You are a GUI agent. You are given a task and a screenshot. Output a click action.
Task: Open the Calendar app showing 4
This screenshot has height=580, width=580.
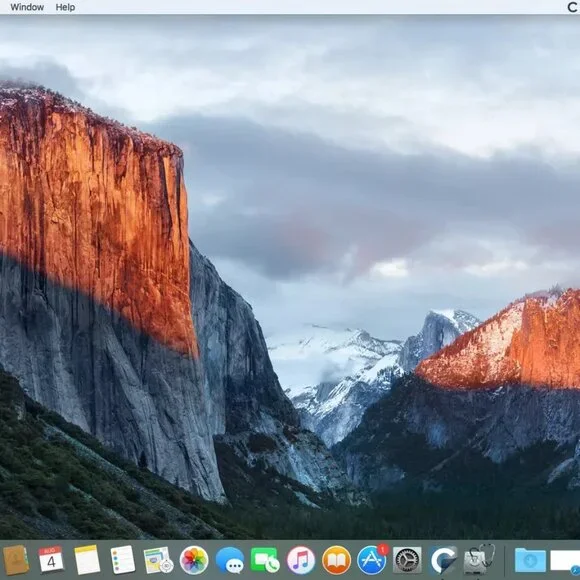pyautogui.click(x=51, y=560)
